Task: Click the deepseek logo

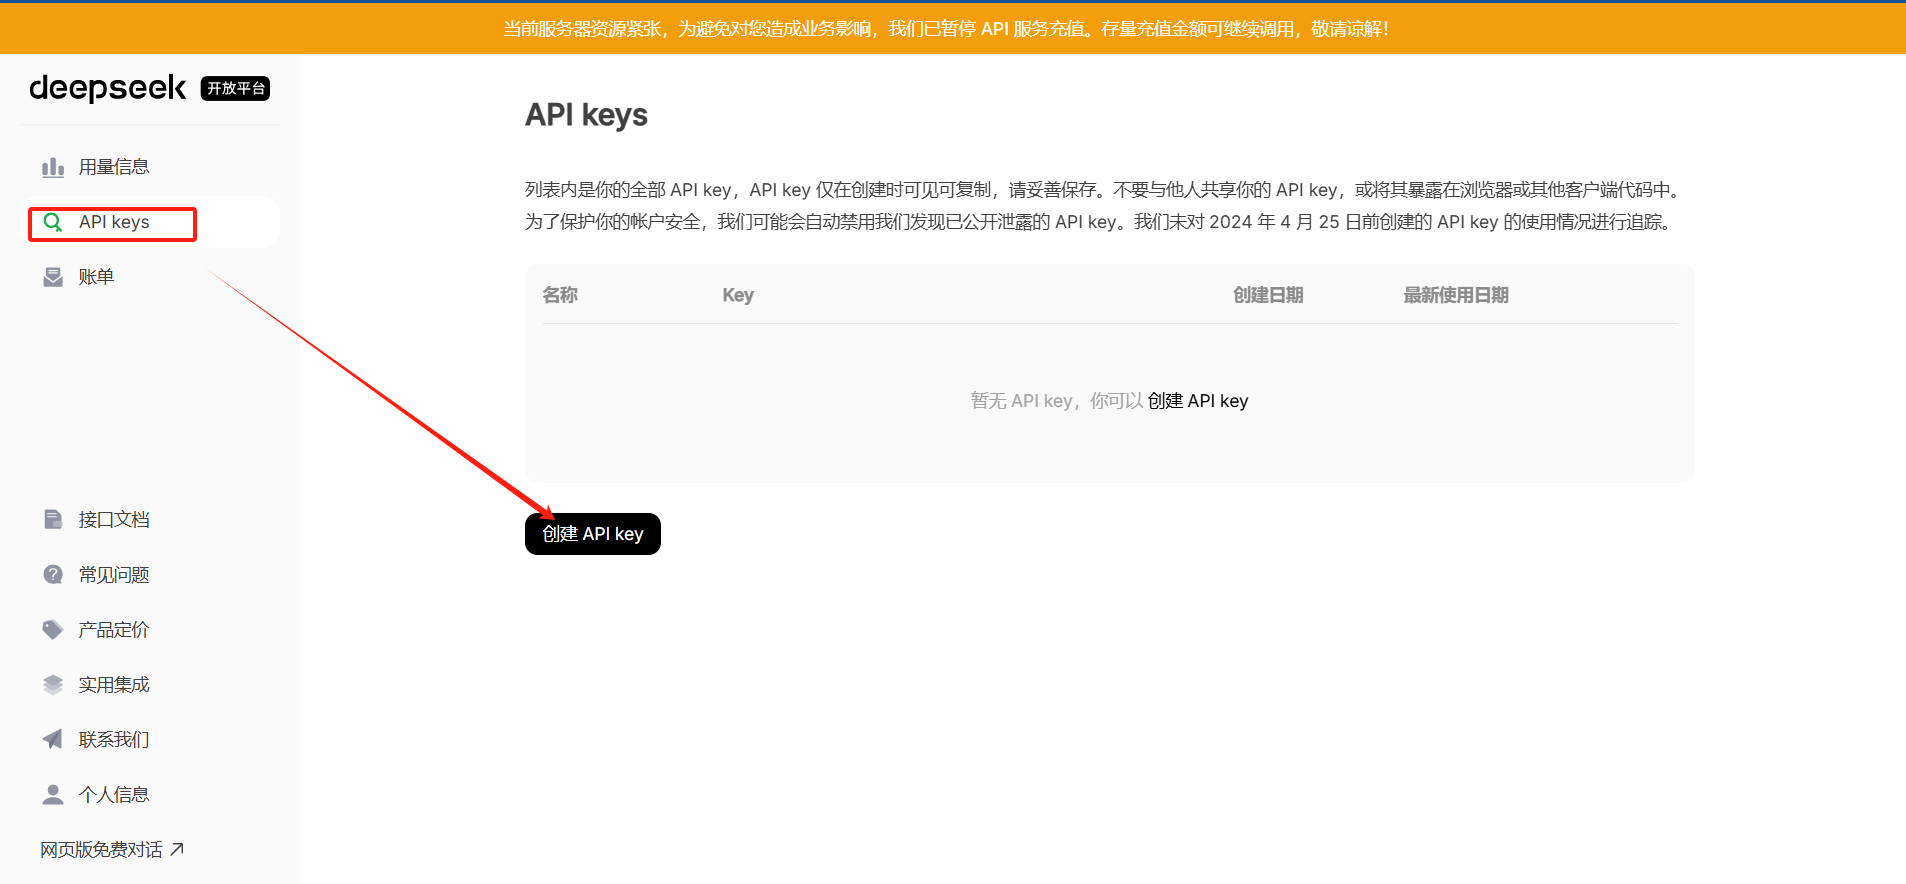Action: pyautogui.click(x=107, y=88)
